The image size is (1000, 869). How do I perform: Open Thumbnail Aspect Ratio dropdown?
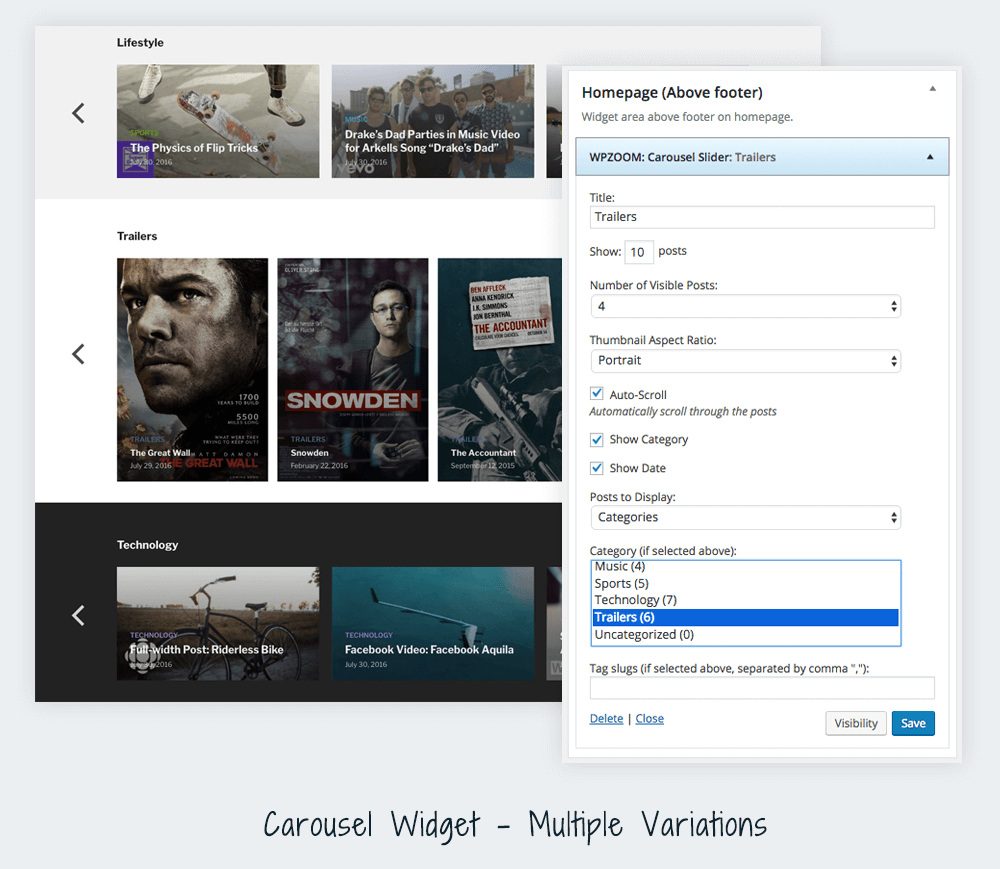(x=745, y=361)
